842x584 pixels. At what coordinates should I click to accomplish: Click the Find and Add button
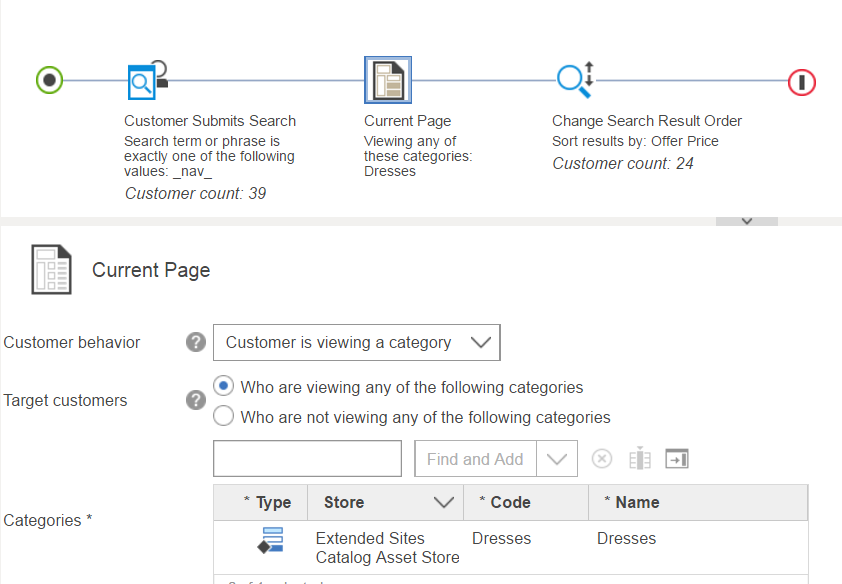pos(475,459)
